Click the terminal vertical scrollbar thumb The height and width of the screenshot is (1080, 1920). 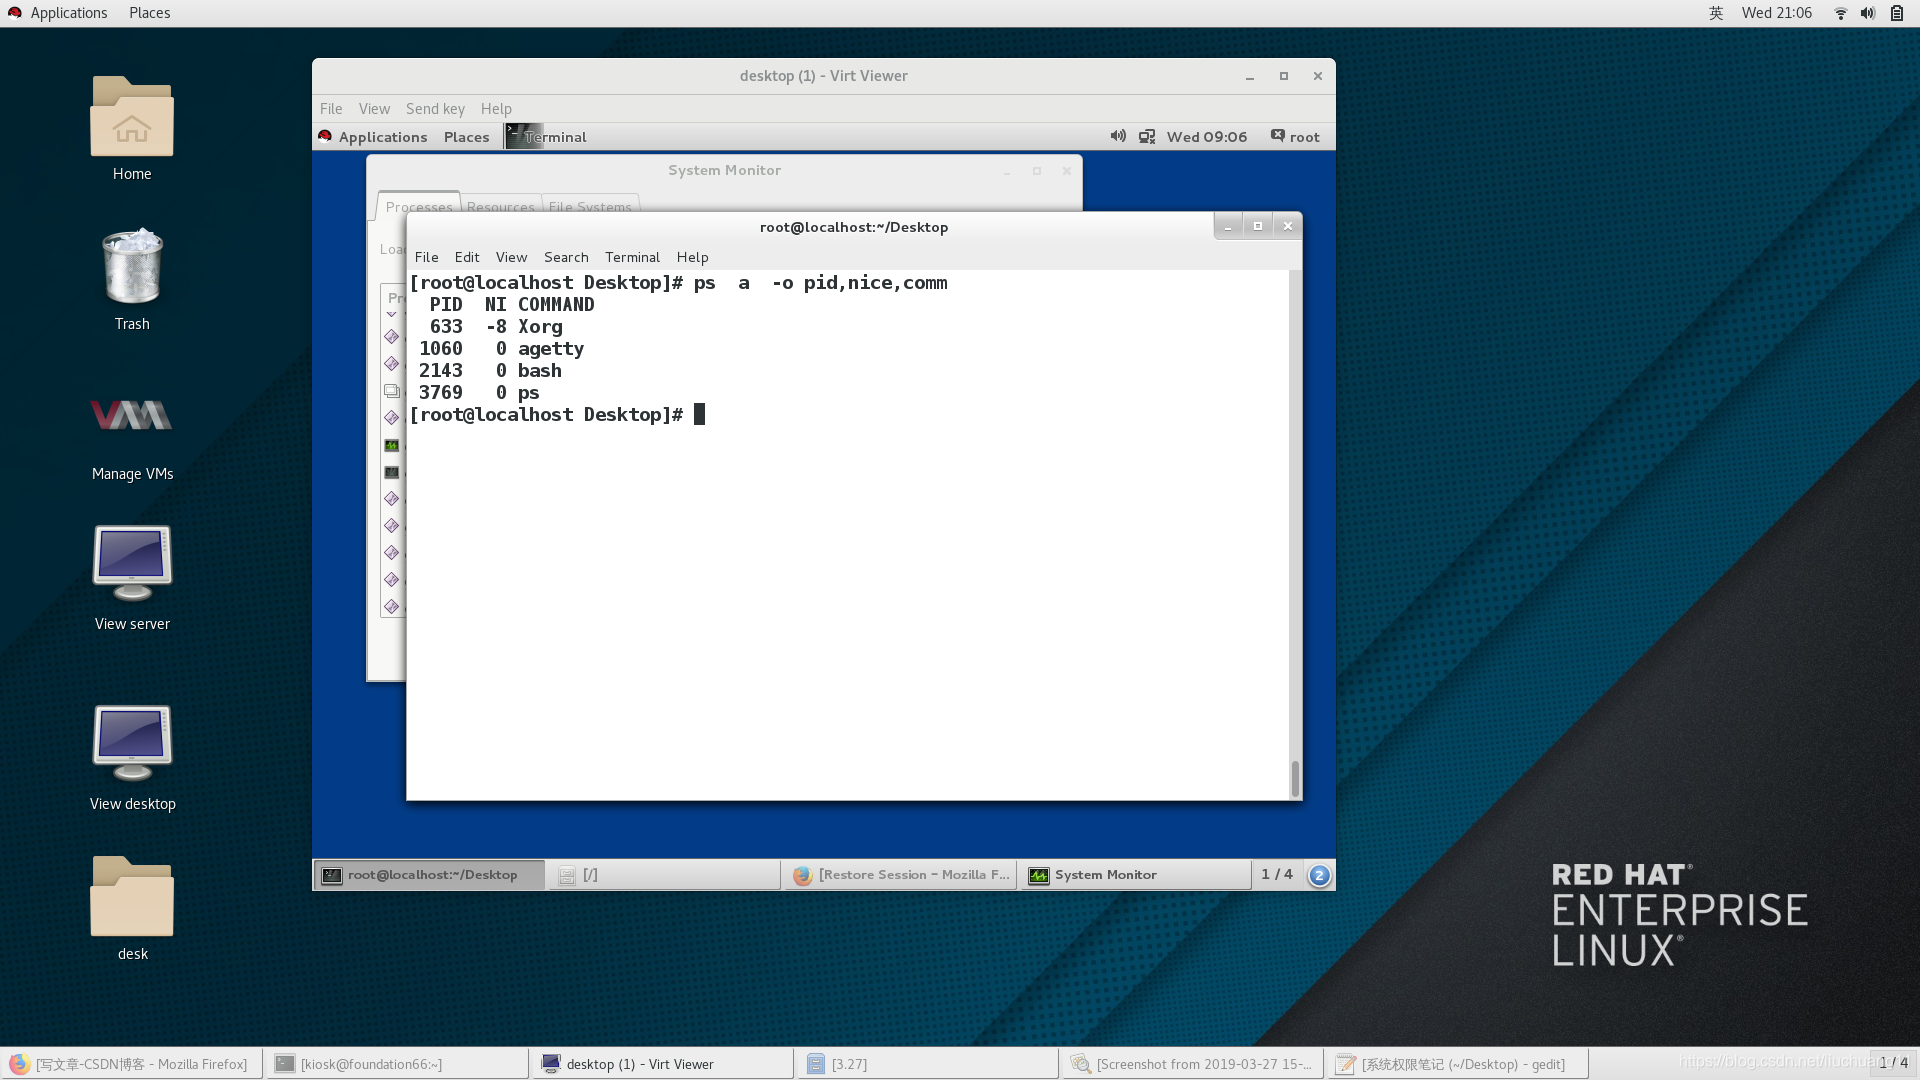[1295, 778]
